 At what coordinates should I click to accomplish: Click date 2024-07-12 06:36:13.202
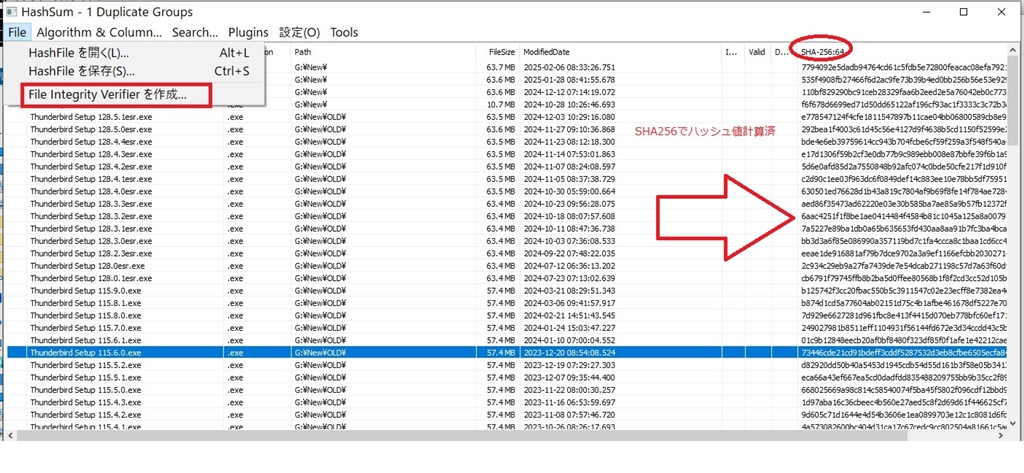(569, 266)
